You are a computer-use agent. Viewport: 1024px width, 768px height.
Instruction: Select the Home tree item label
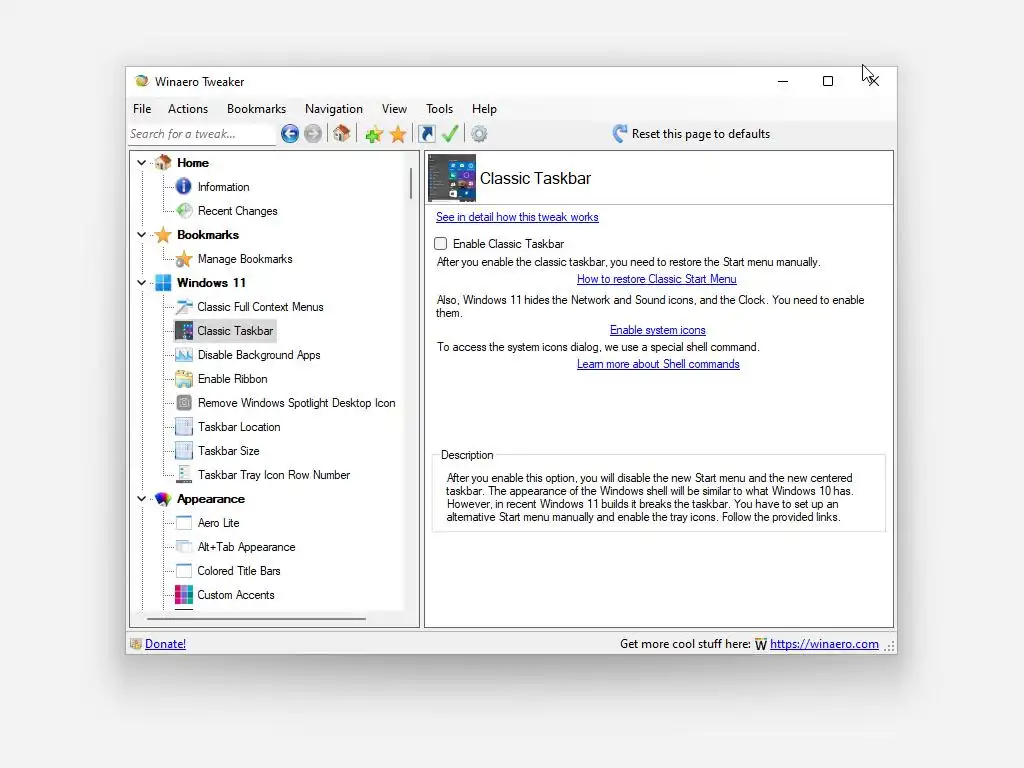point(193,163)
